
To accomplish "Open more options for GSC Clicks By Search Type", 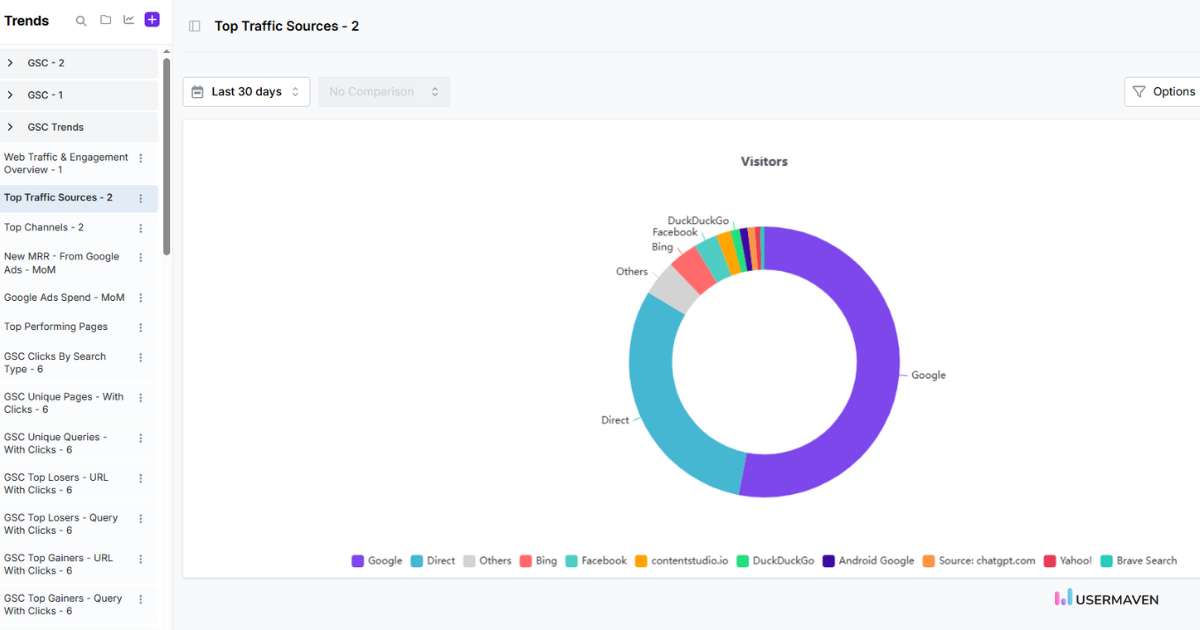I will point(141,358).
